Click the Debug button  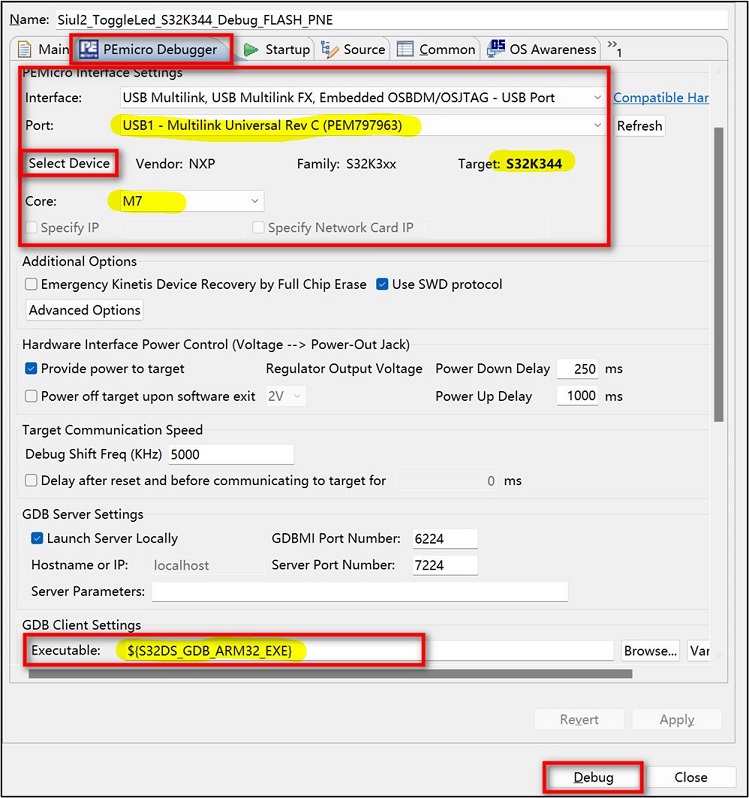(593, 777)
